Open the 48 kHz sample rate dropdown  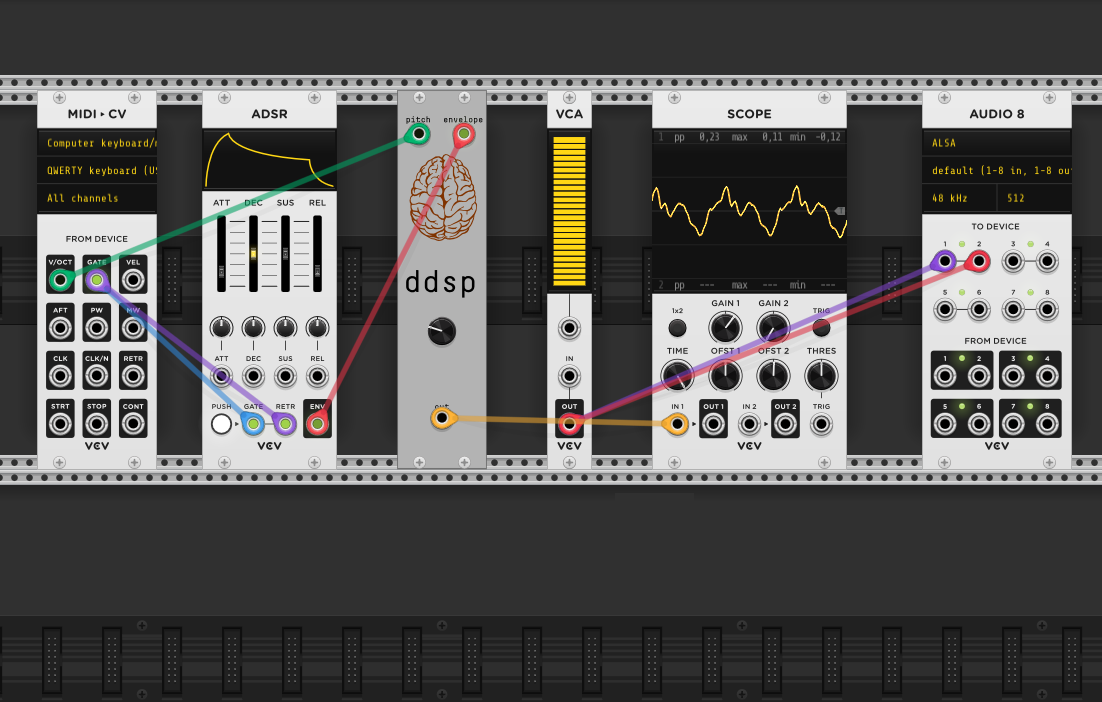point(959,198)
